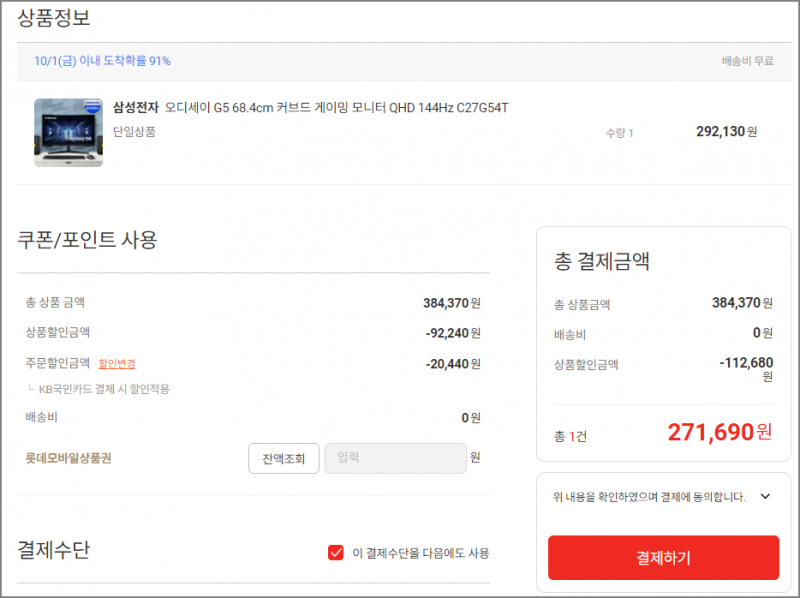Click the red 결제하기 pay button
Image resolution: width=800 pixels, height=598 pixels.
pos(663,557)
